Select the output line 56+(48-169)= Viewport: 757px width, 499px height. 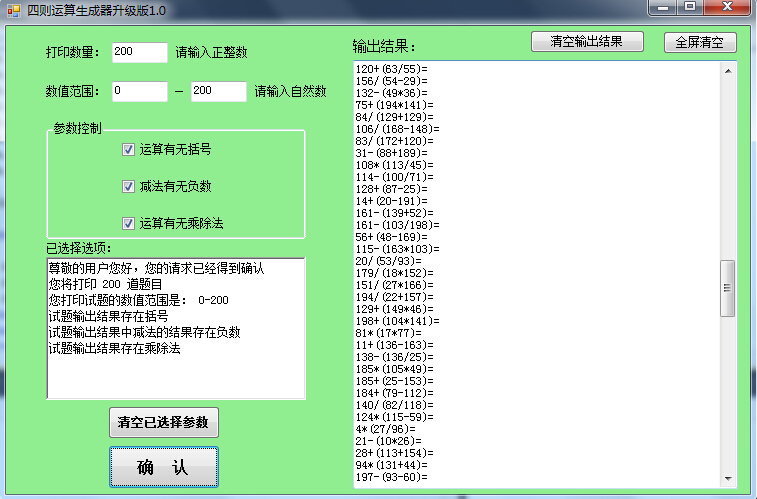click(392, 237)
